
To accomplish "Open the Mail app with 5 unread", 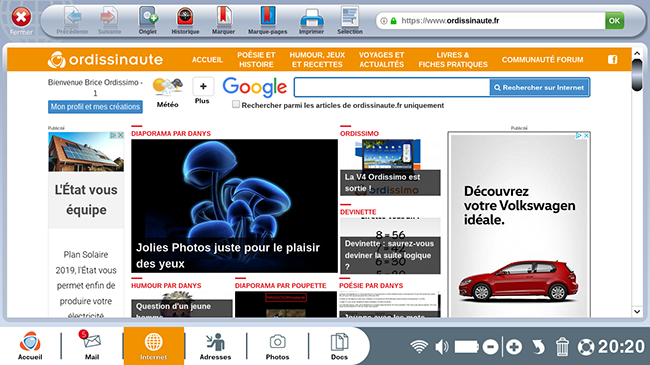I will (x=92, y=345).
